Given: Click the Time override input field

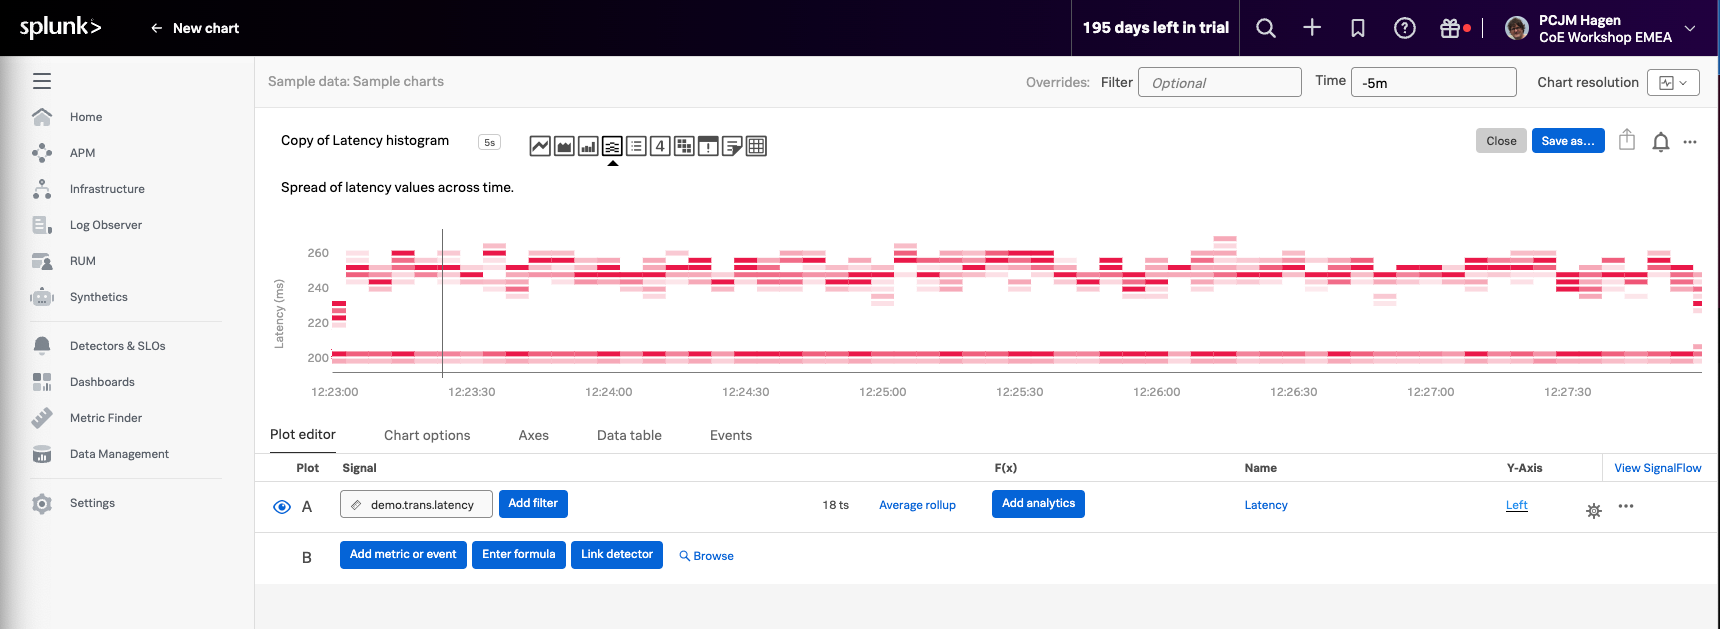Looking at the screenshot, I should (1434, 82).
